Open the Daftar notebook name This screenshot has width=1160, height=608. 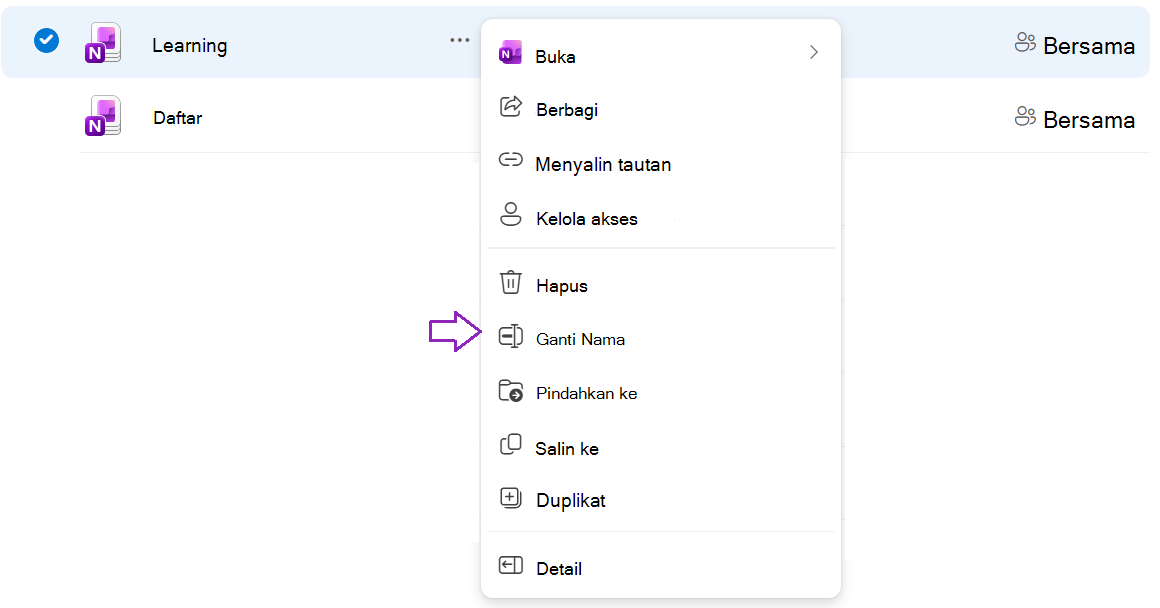[x=178, y=118]
